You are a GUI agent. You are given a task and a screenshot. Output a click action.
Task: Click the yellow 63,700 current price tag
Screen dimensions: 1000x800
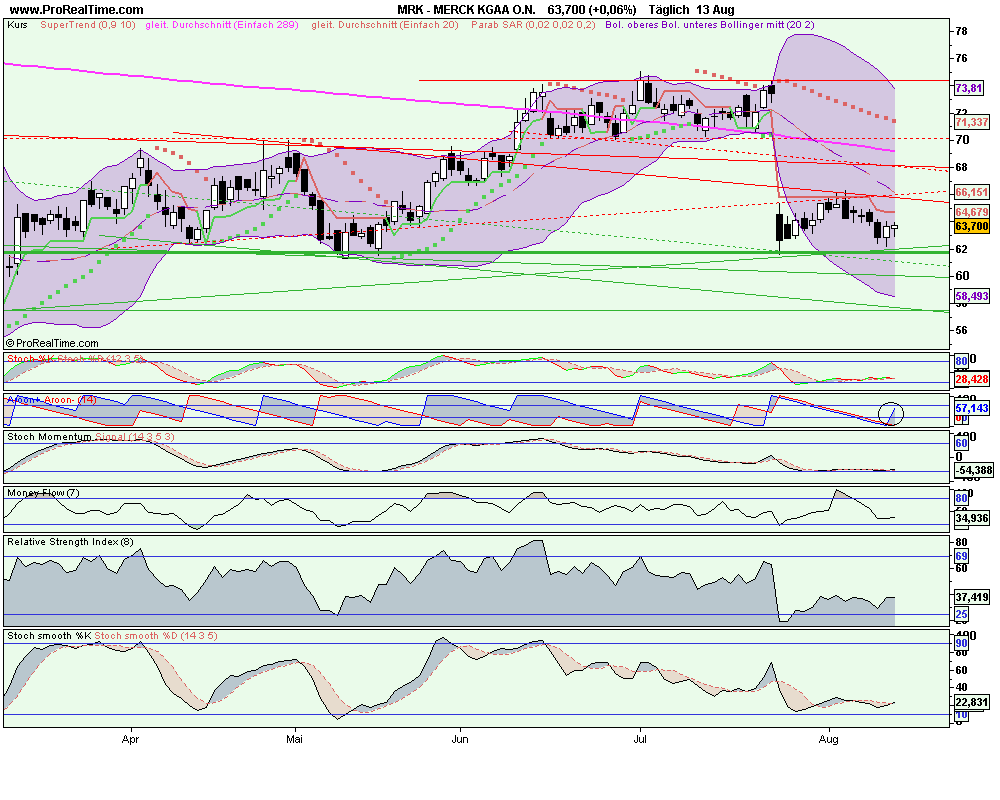click(x=972, y=226)
